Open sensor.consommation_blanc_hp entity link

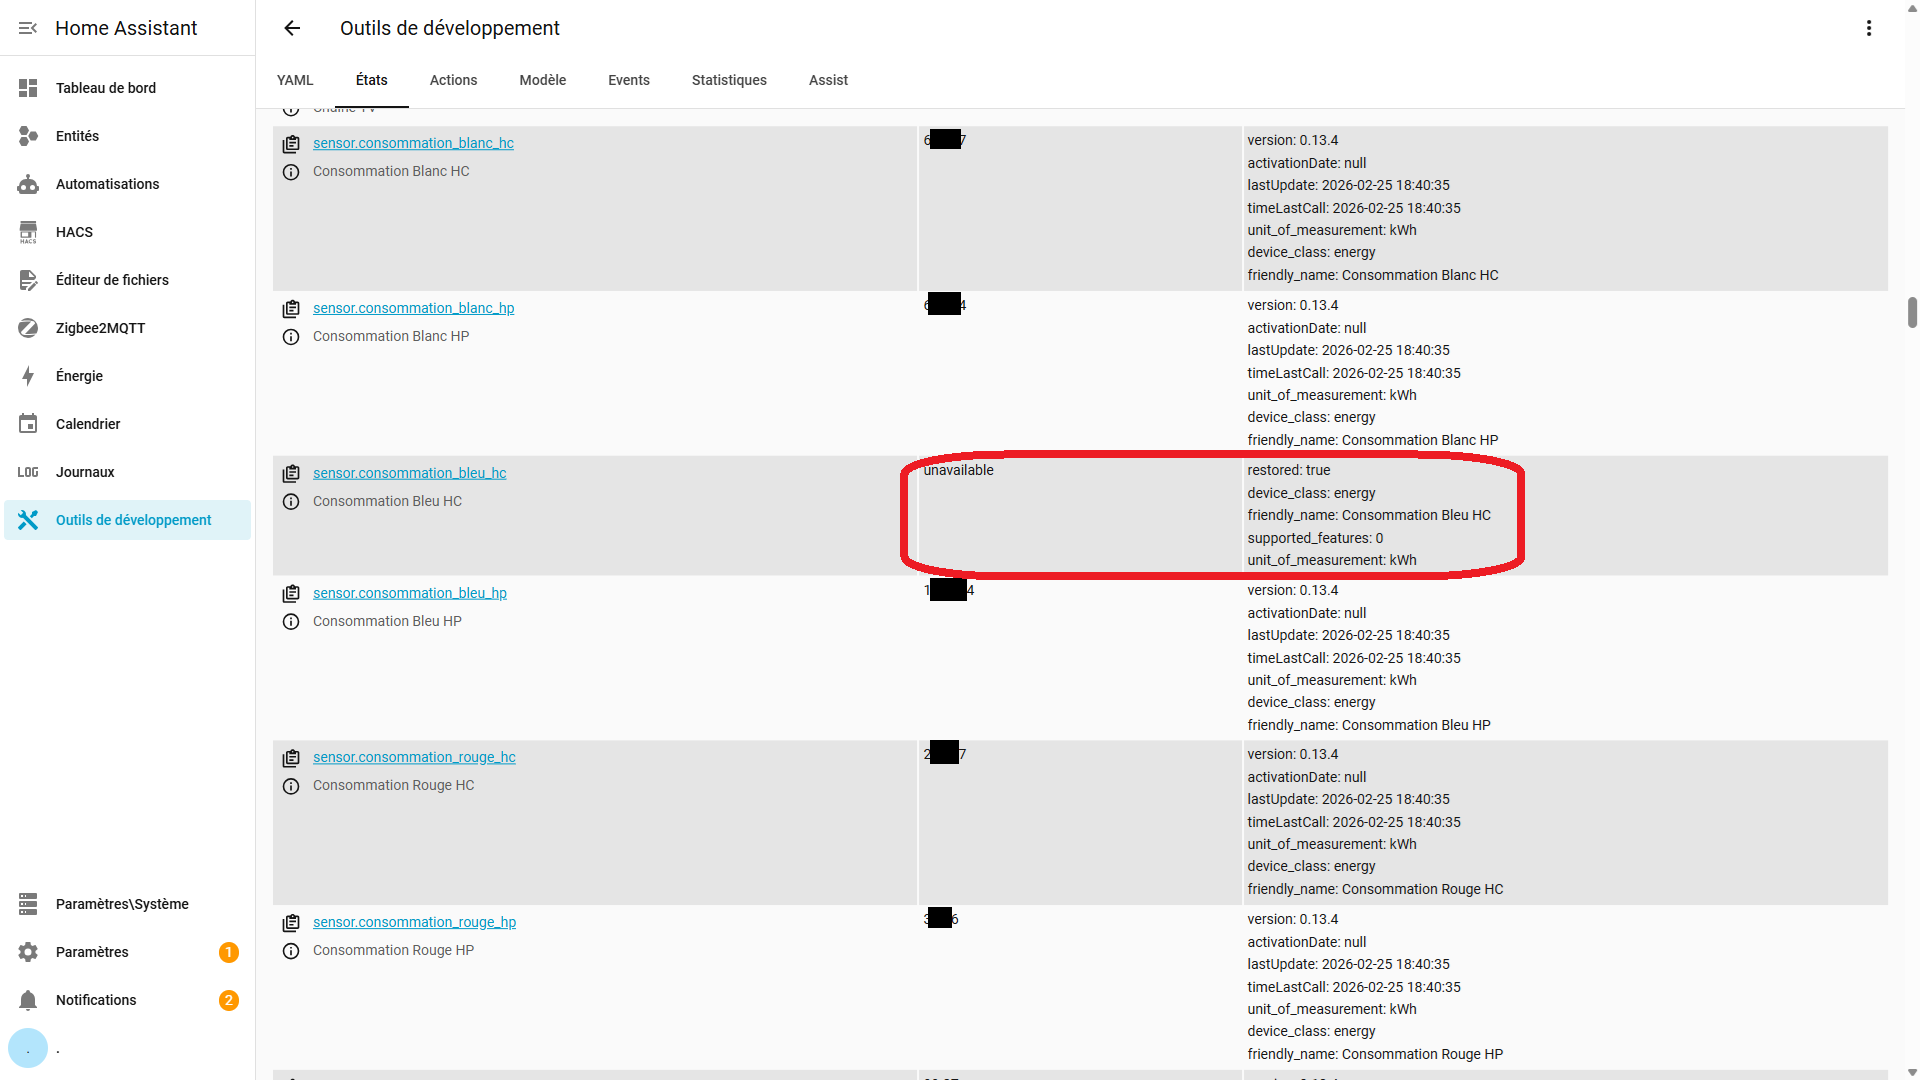click(413, 308)
